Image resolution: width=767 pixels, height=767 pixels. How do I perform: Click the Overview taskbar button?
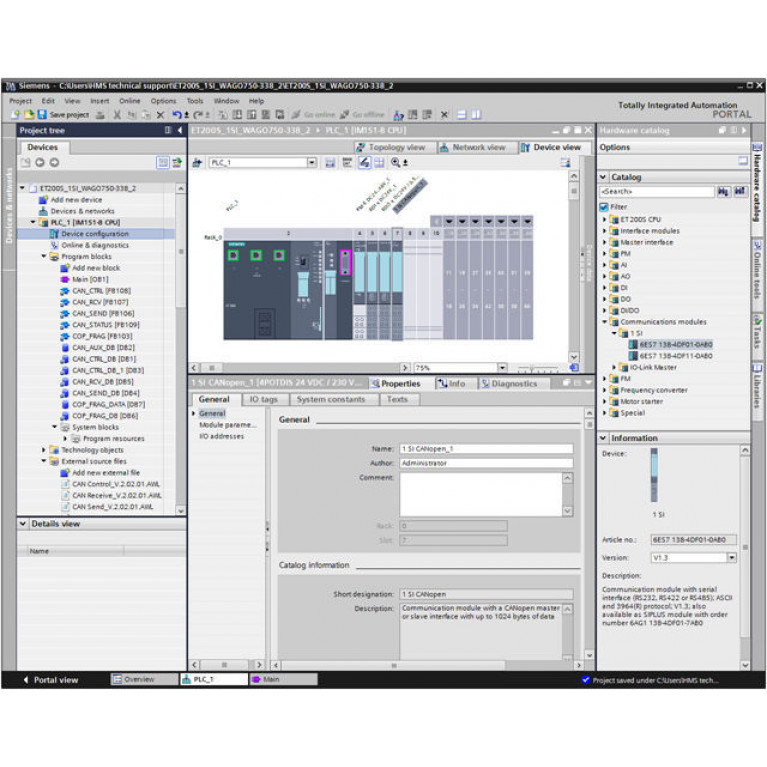pos(144,679)
